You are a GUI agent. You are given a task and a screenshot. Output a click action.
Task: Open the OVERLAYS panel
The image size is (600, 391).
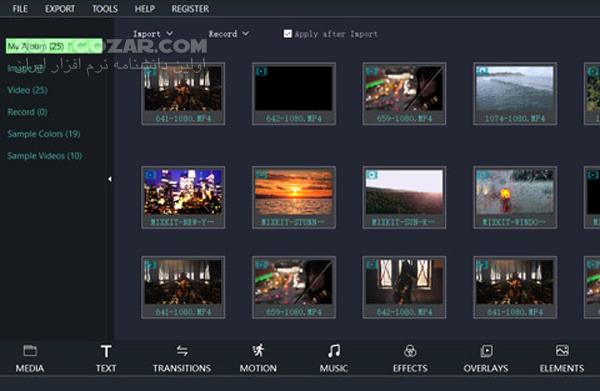point(486,359)
